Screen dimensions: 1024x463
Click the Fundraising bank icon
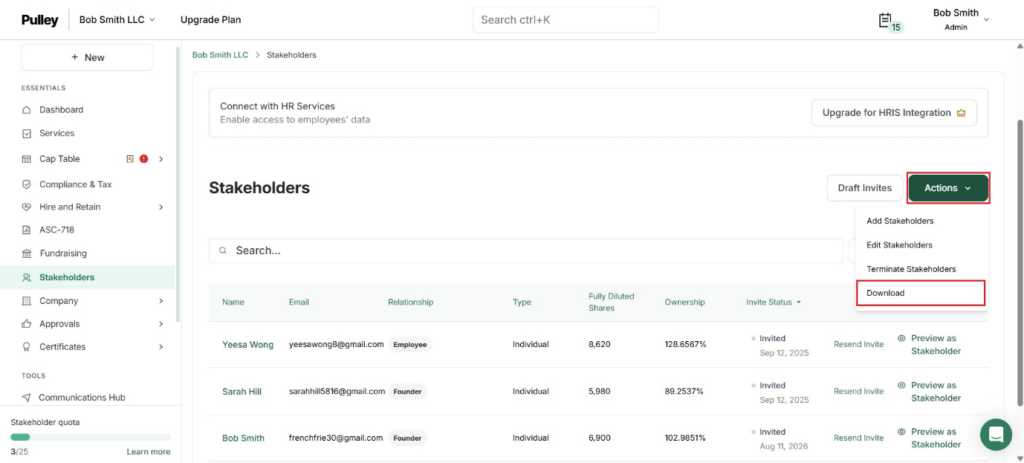coord(26,253)
